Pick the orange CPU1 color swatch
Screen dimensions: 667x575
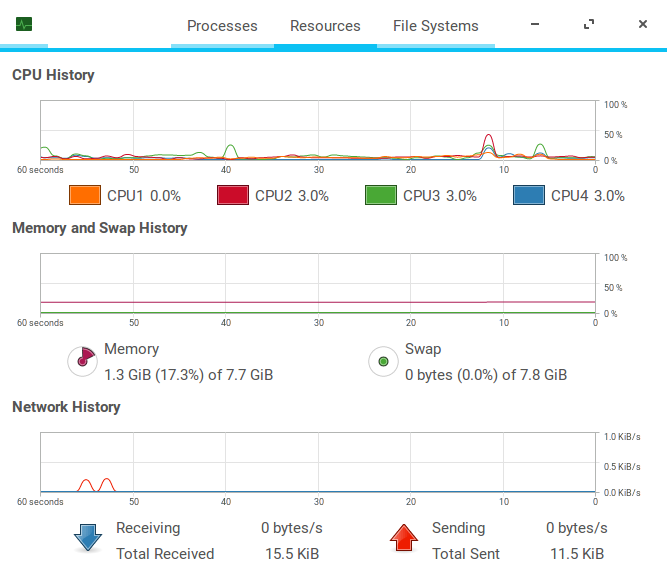(x=85, y=196)
